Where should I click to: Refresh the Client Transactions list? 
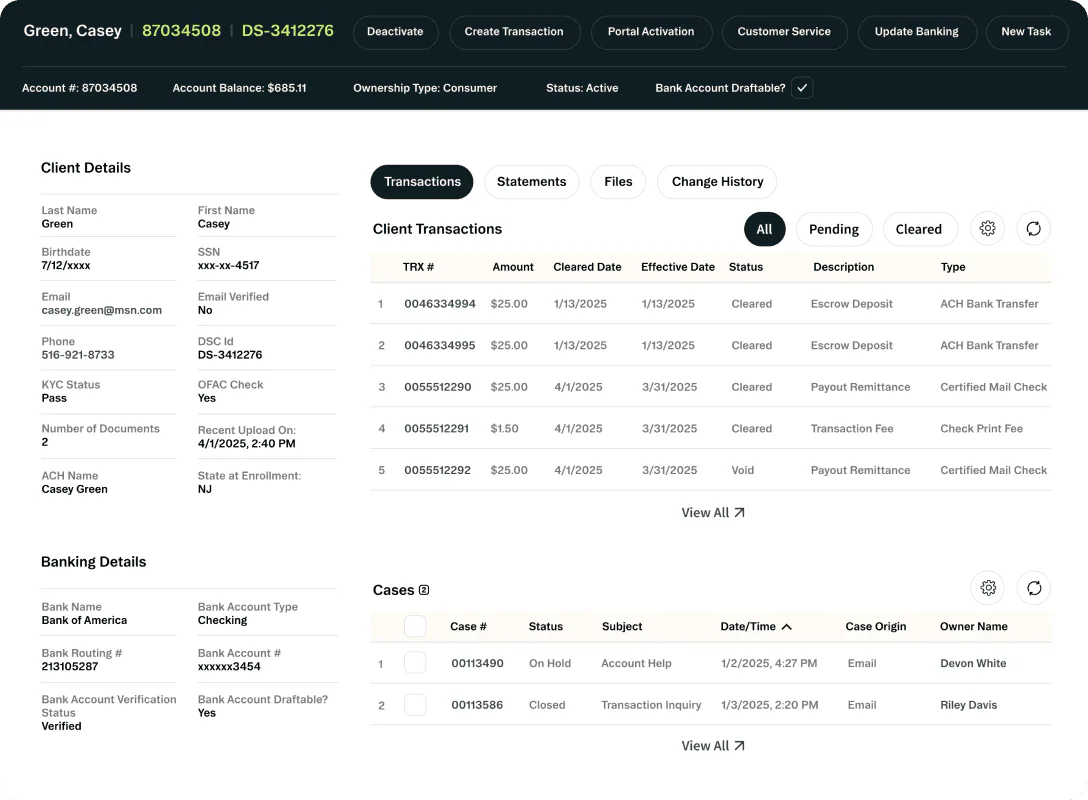1033,229
